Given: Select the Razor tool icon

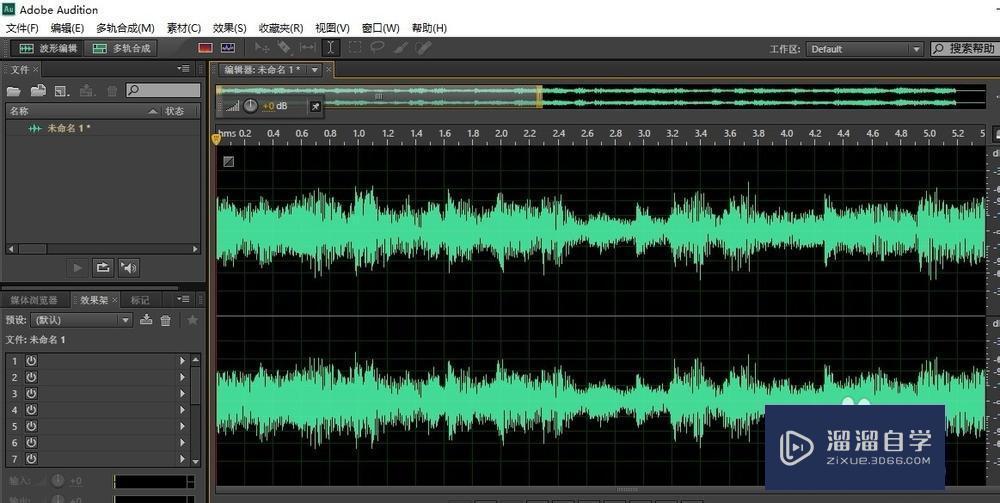Looking at the screenshot, I should coord(284,48).
